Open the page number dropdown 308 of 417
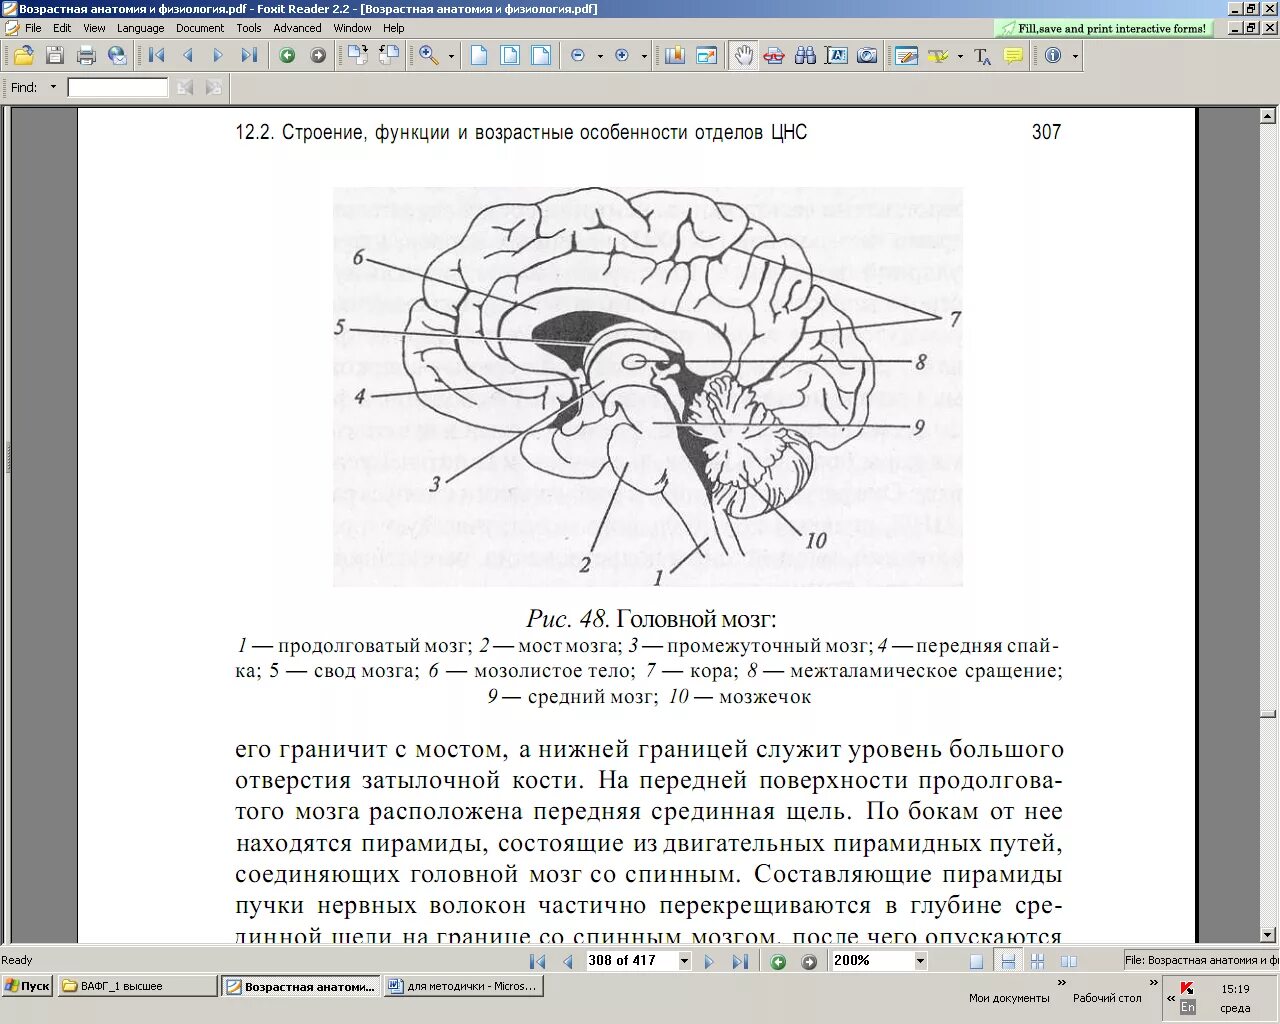Screen dimensions: 1280x1024 684,961
